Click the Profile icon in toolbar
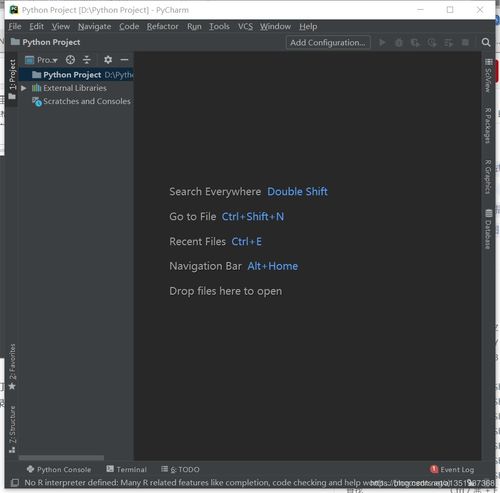This screenshot has width=500, height=493. (432, 43)
